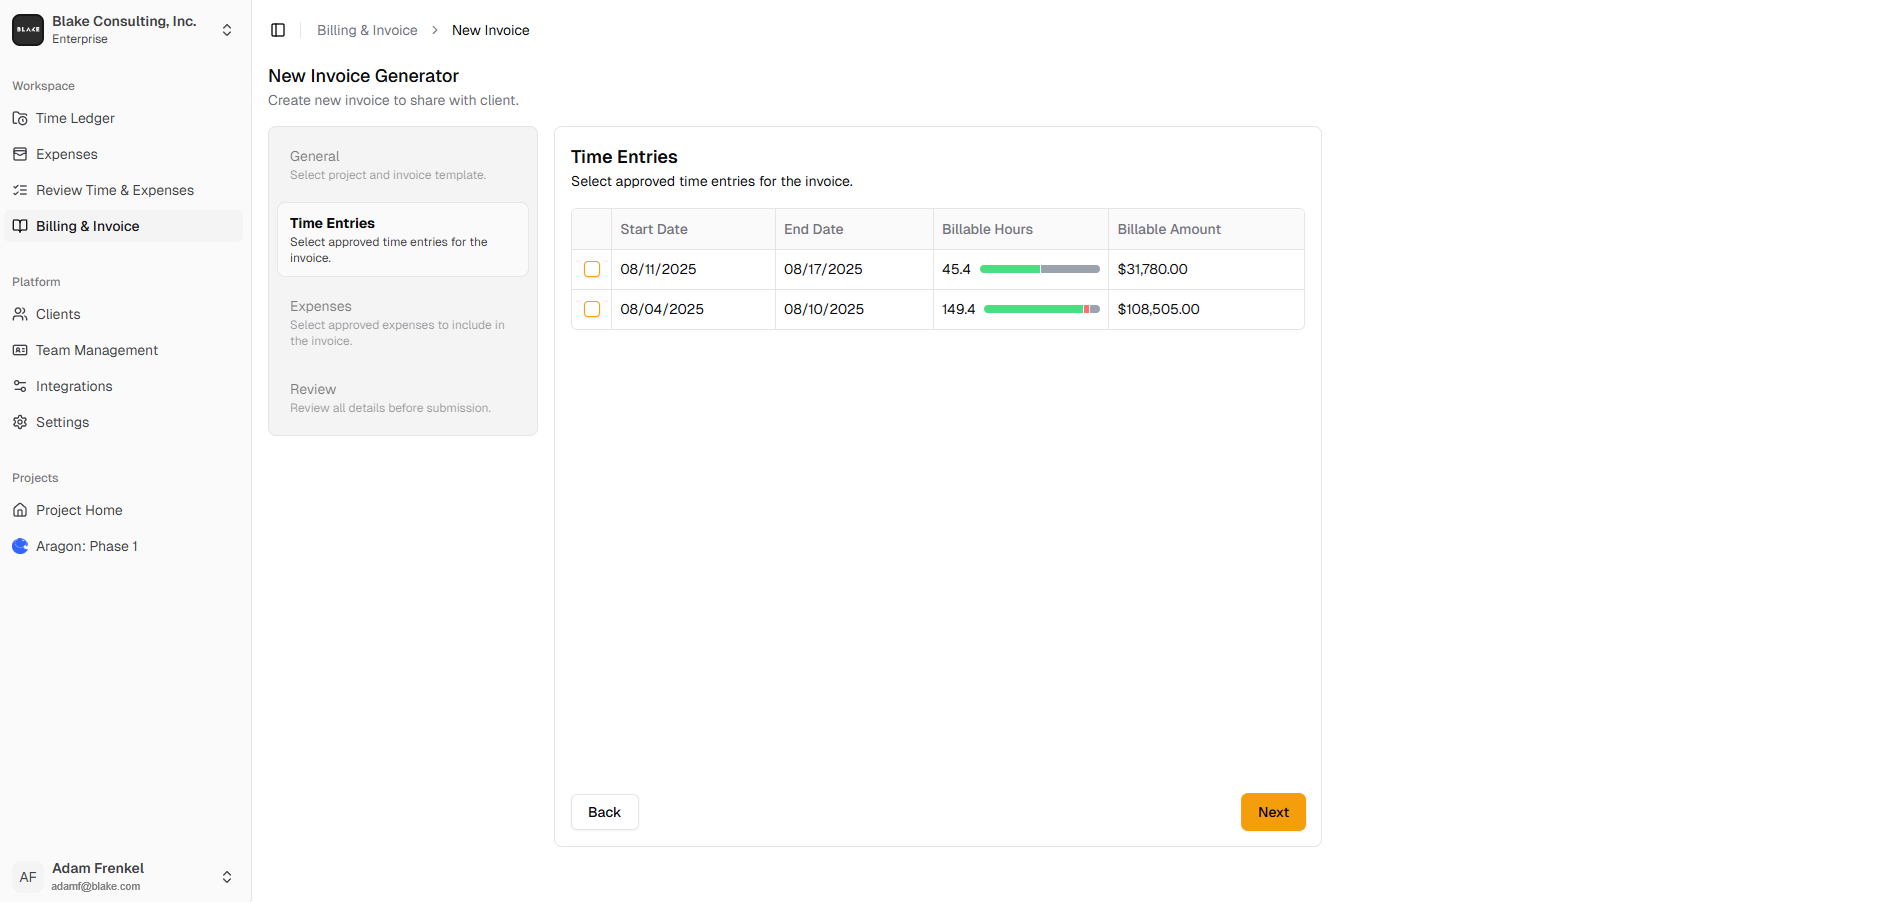Click the Blake Consulting logo
This screenshot has height=902, width=1897.
point(28,30)
